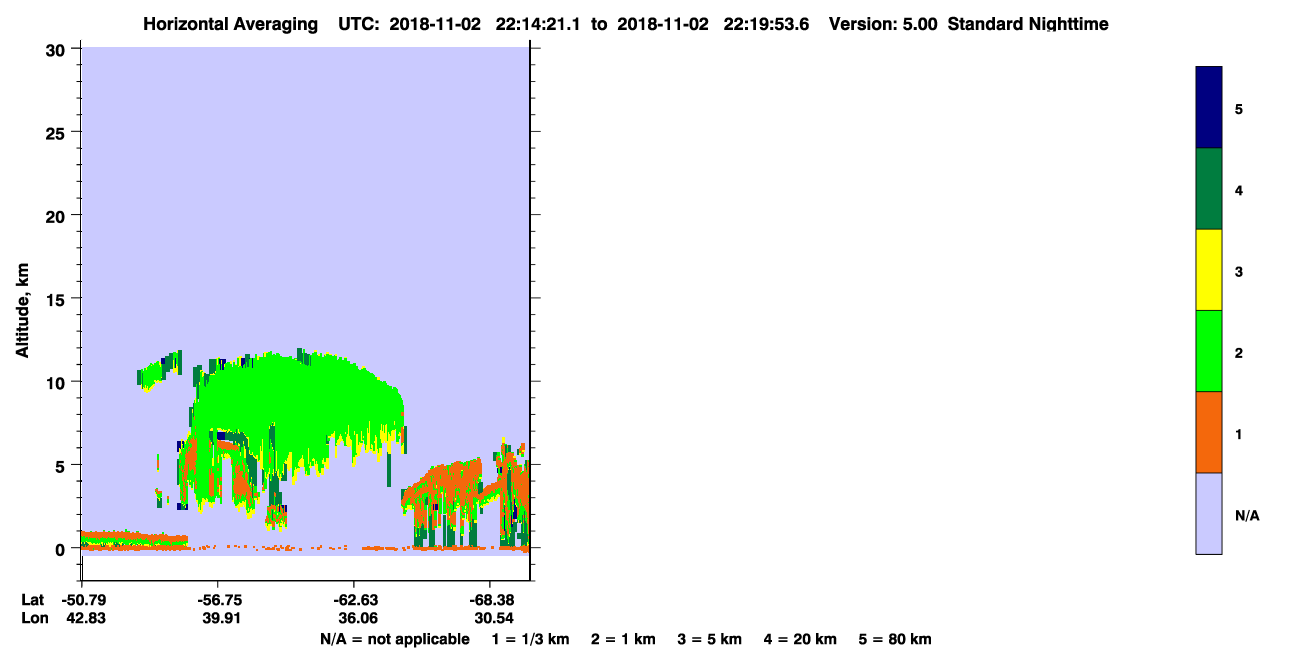Click the legend text "N/A = not applicable"
Viewport: 1300px width, 667px height.
pos(394,639)
